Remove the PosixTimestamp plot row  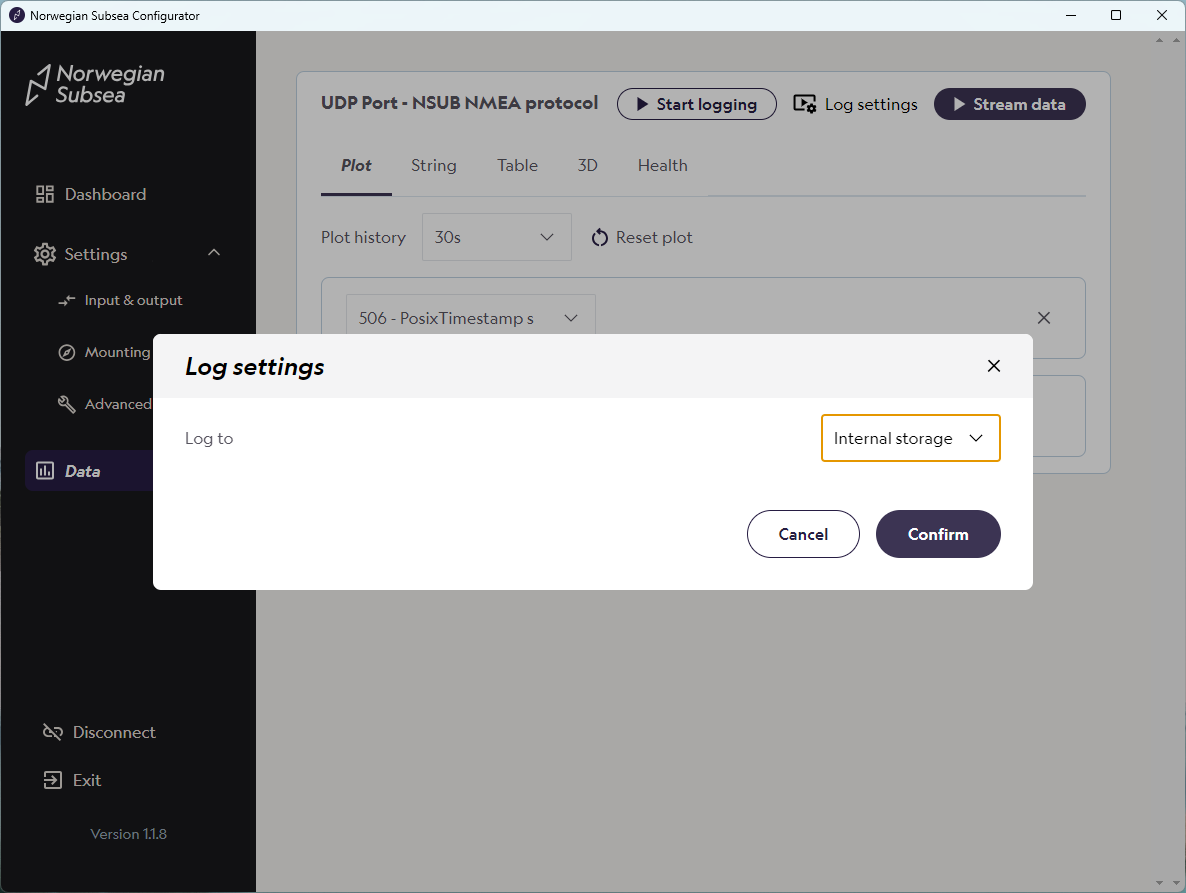click(x=1044, y=318)
